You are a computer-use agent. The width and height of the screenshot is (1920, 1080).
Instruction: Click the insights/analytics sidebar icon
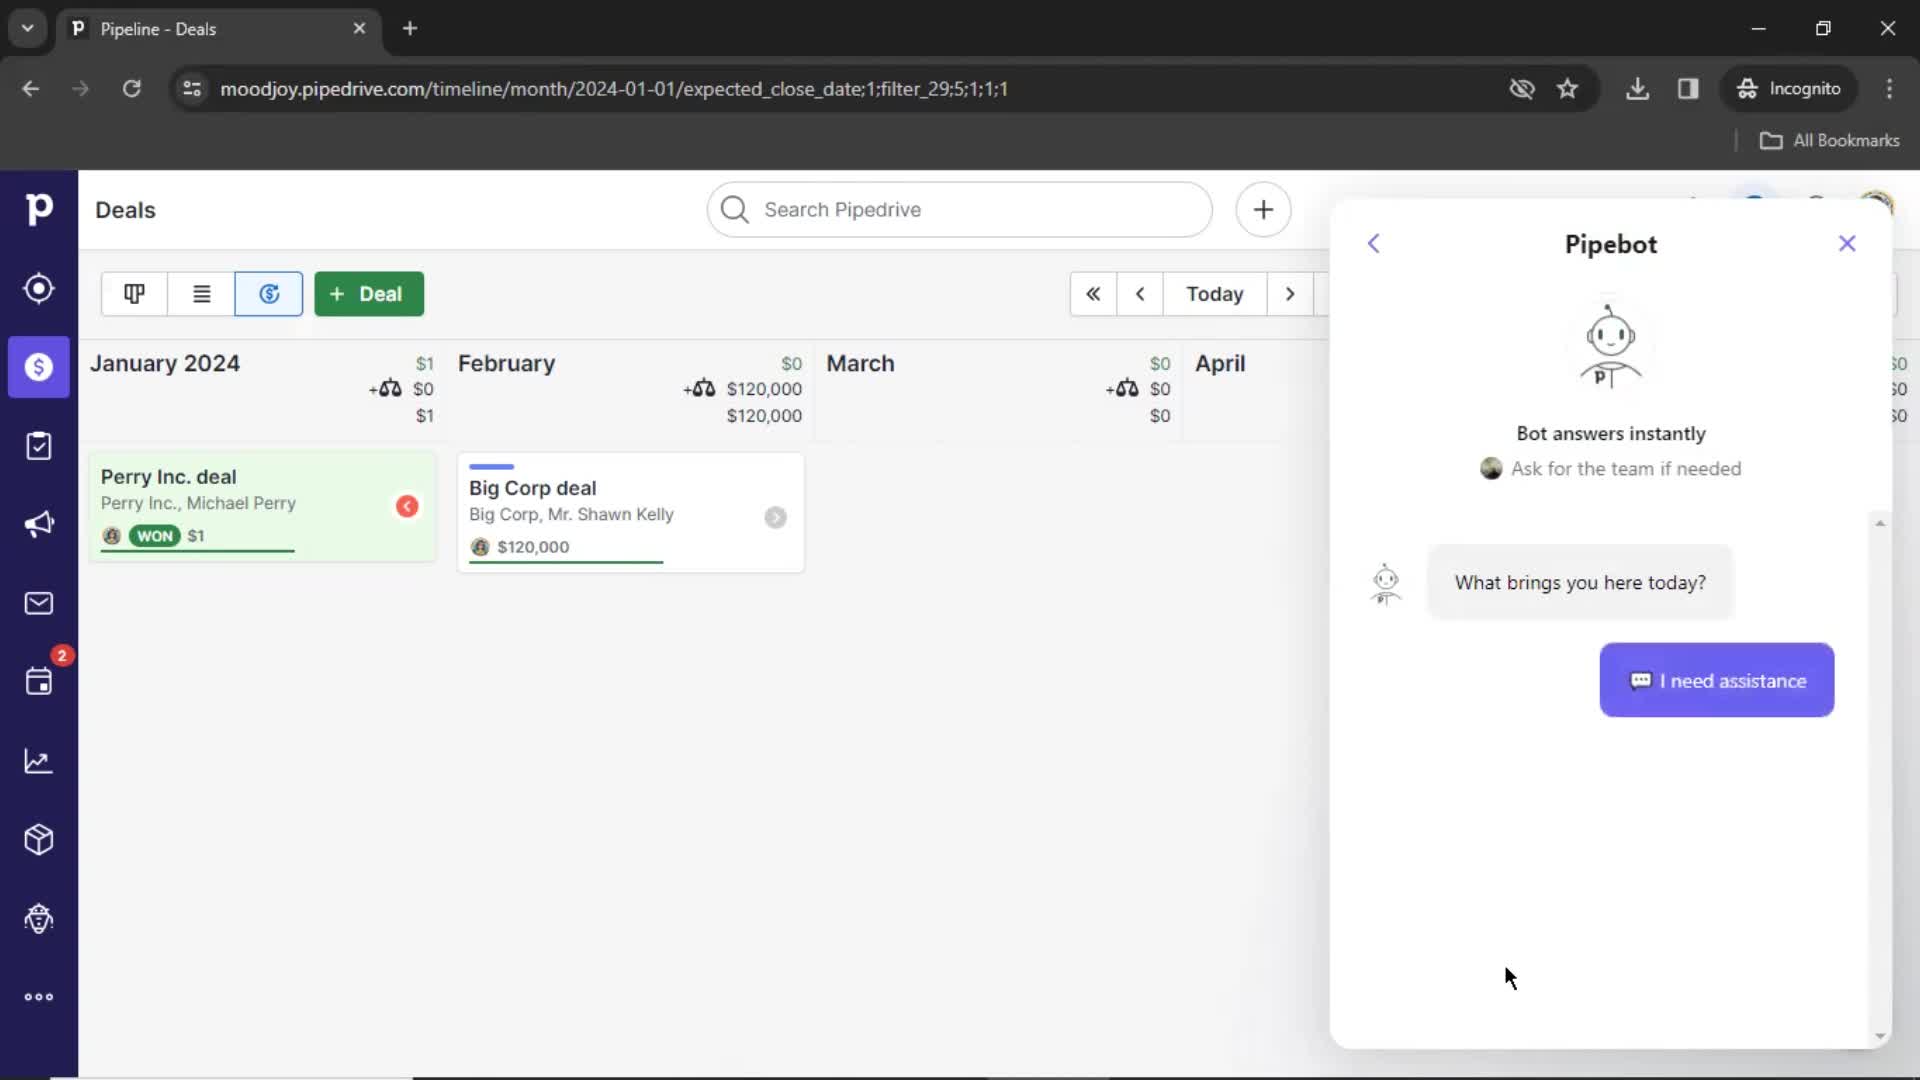coord(38,762)
